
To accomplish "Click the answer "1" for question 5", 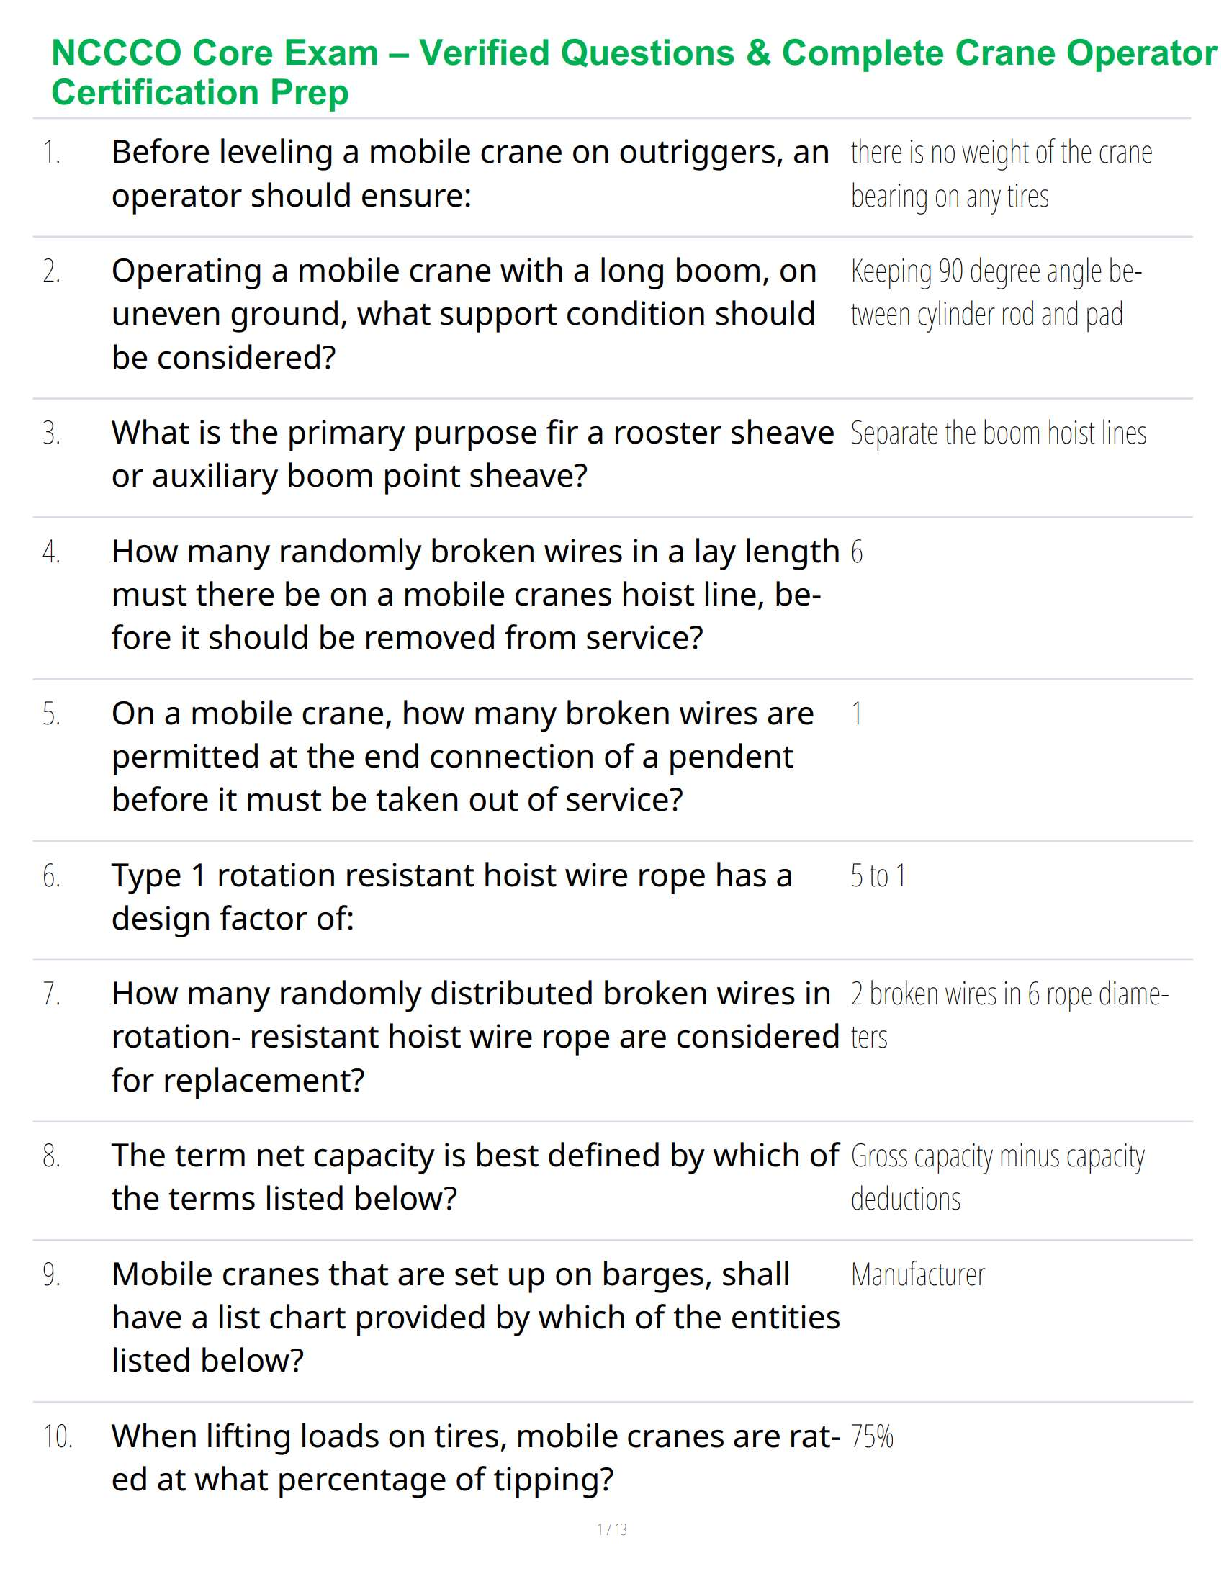I will (x=857, y=714).
